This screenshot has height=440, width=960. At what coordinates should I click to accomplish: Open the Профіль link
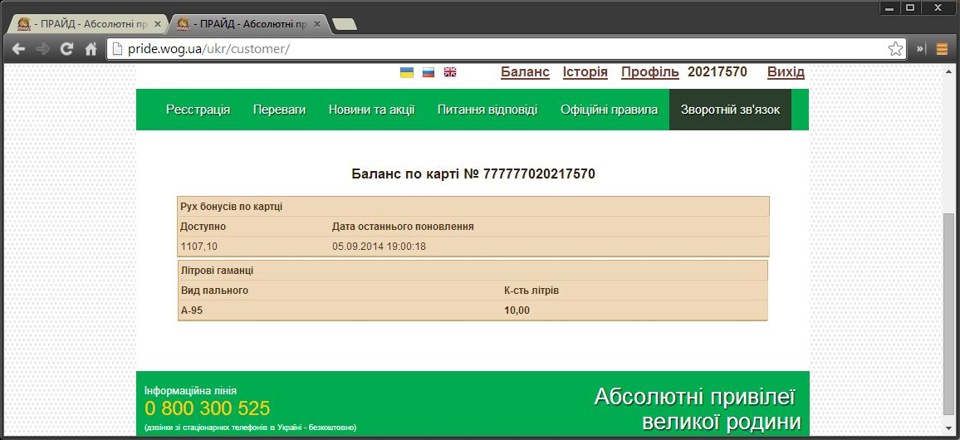click(650, 72)
